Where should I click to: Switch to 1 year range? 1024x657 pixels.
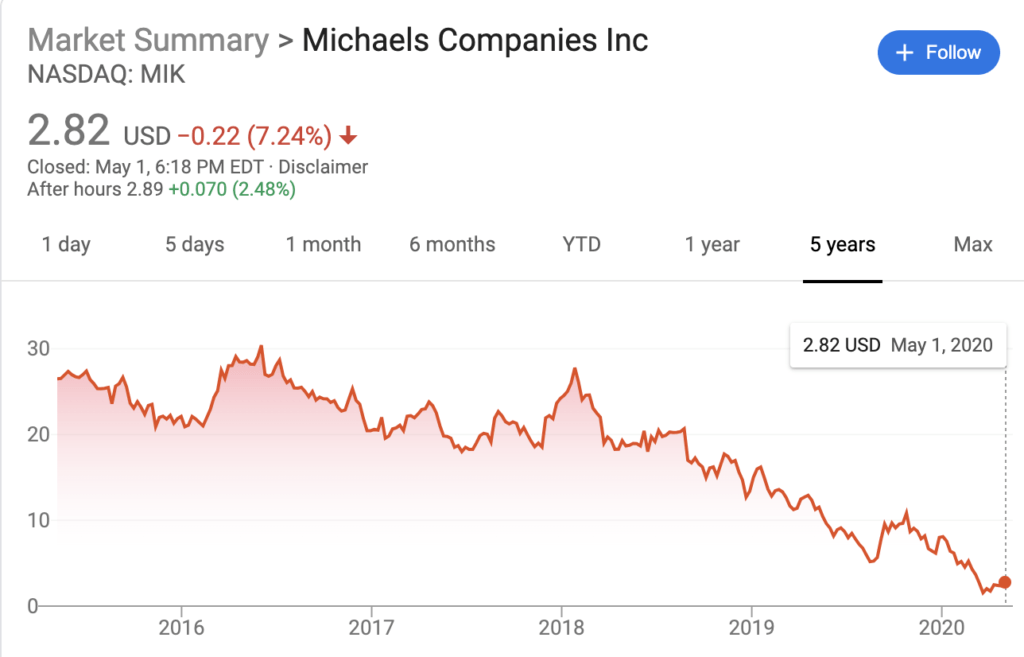tap(712, 244)
